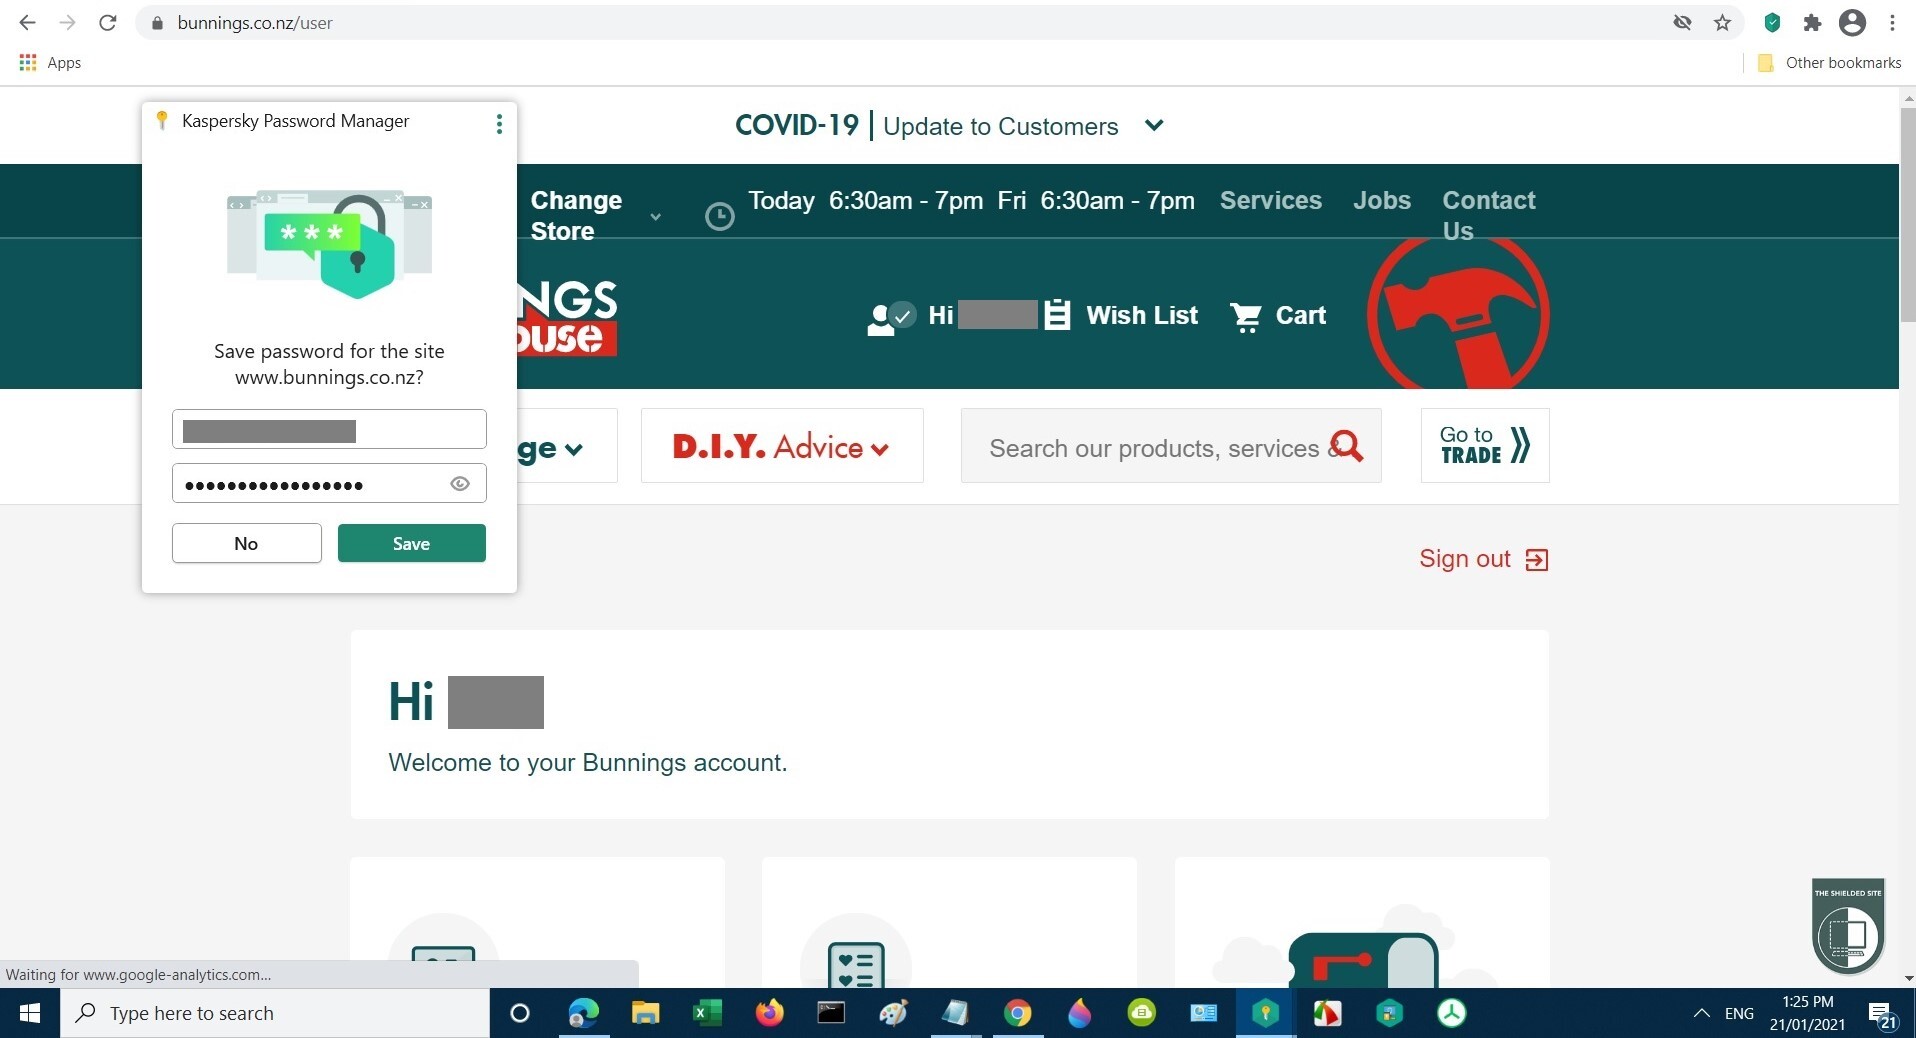This screenshot has height=1038, width=1916.
Task: Click the mailbox illustration card
Action: [1362, 922]
